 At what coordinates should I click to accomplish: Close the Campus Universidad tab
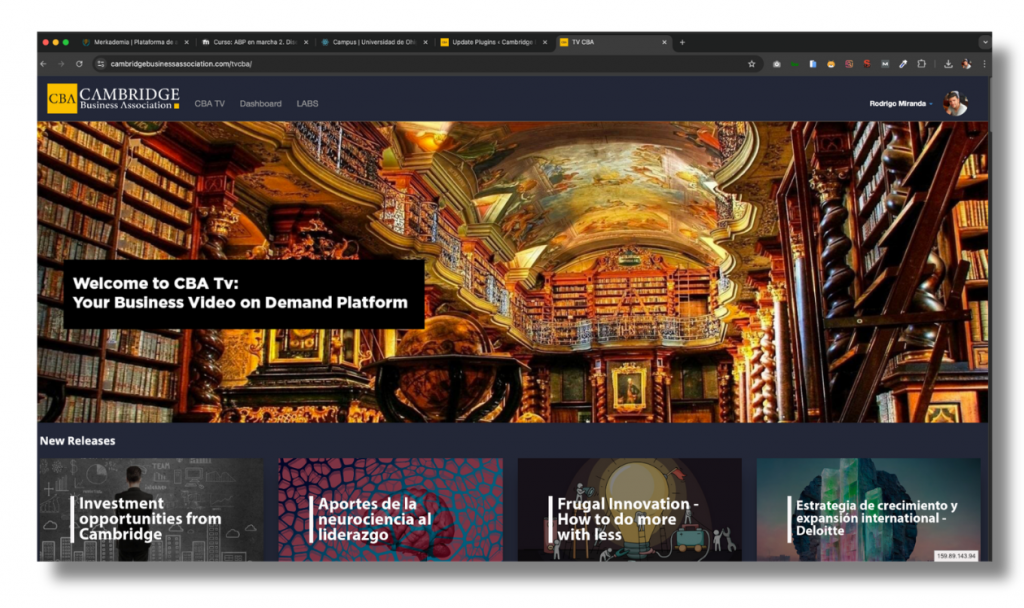[x=425, y=42]
